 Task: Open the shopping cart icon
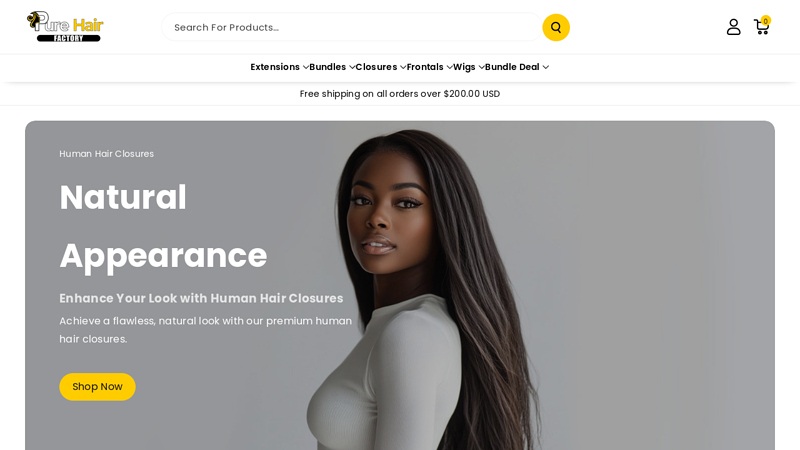(x=761, y=27)
